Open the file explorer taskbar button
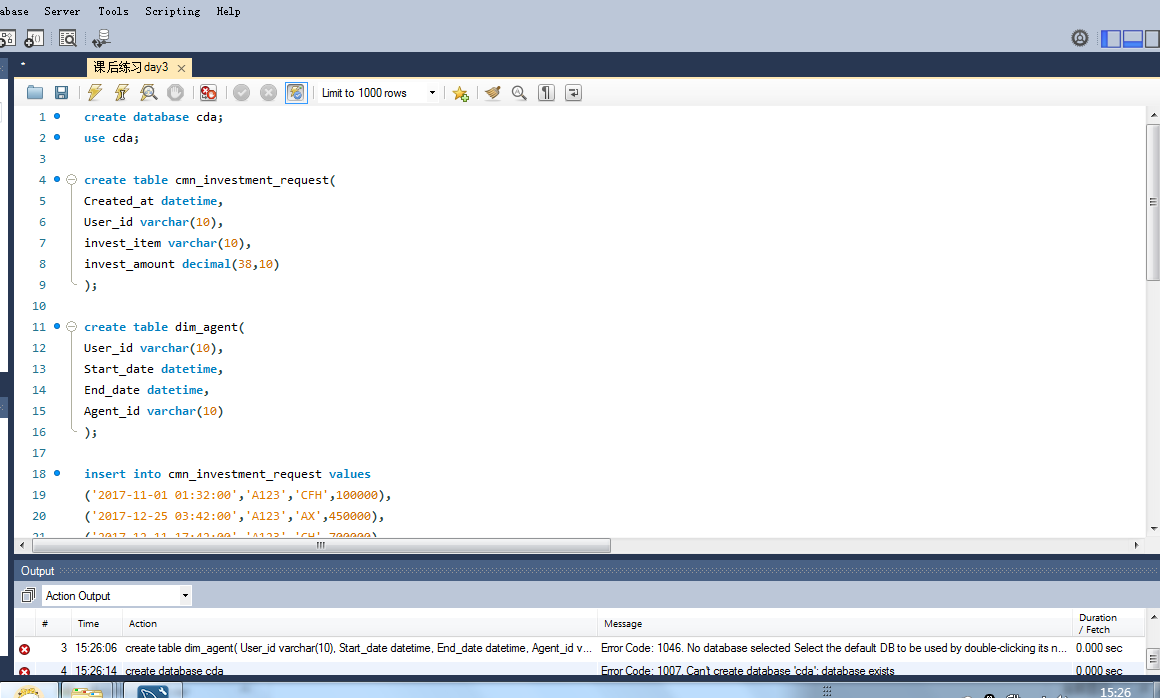 click(87, 691)
